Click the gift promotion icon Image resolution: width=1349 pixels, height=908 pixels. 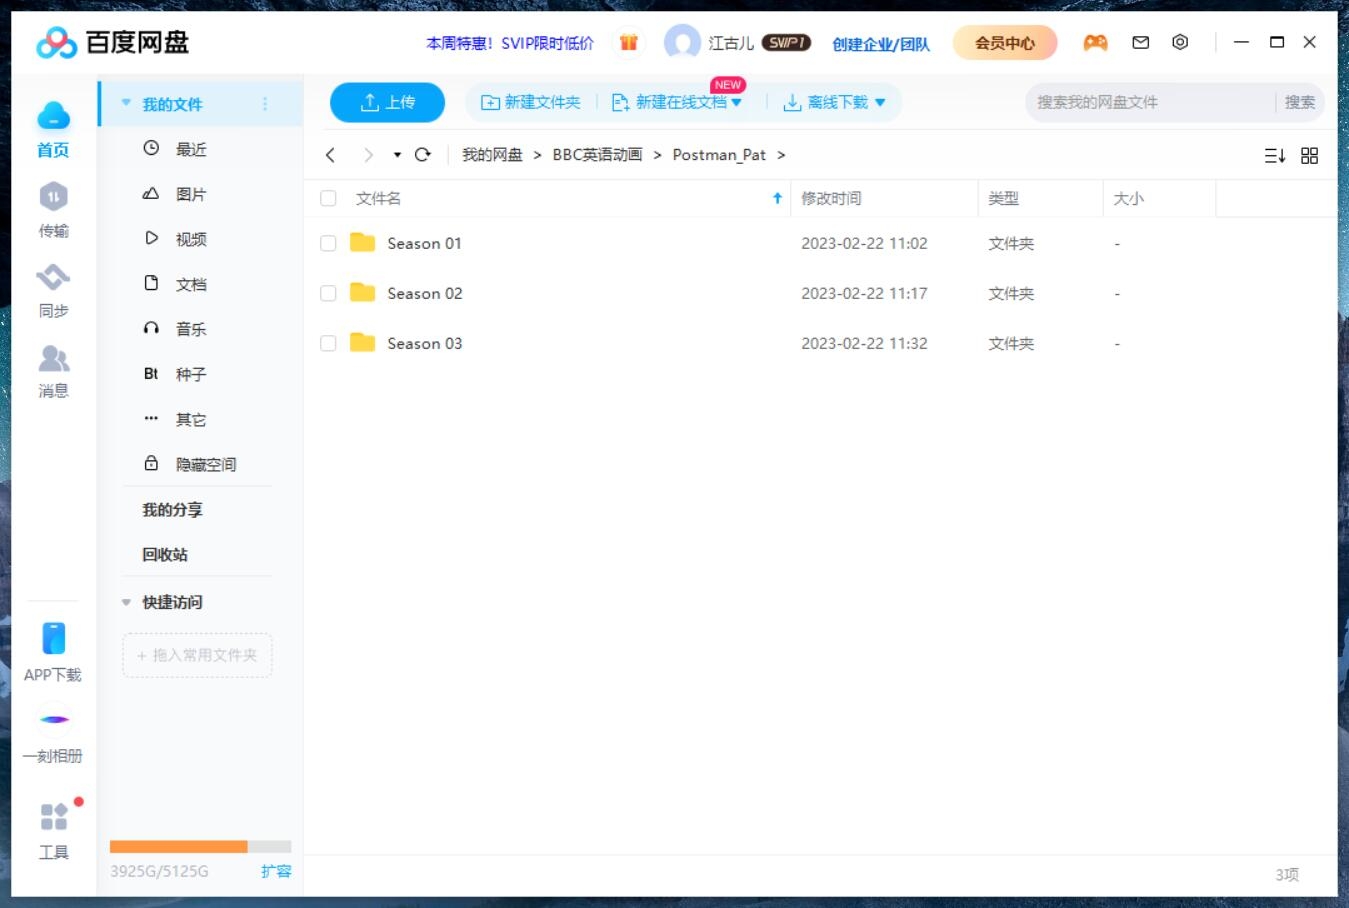click(x=628, y=42)
